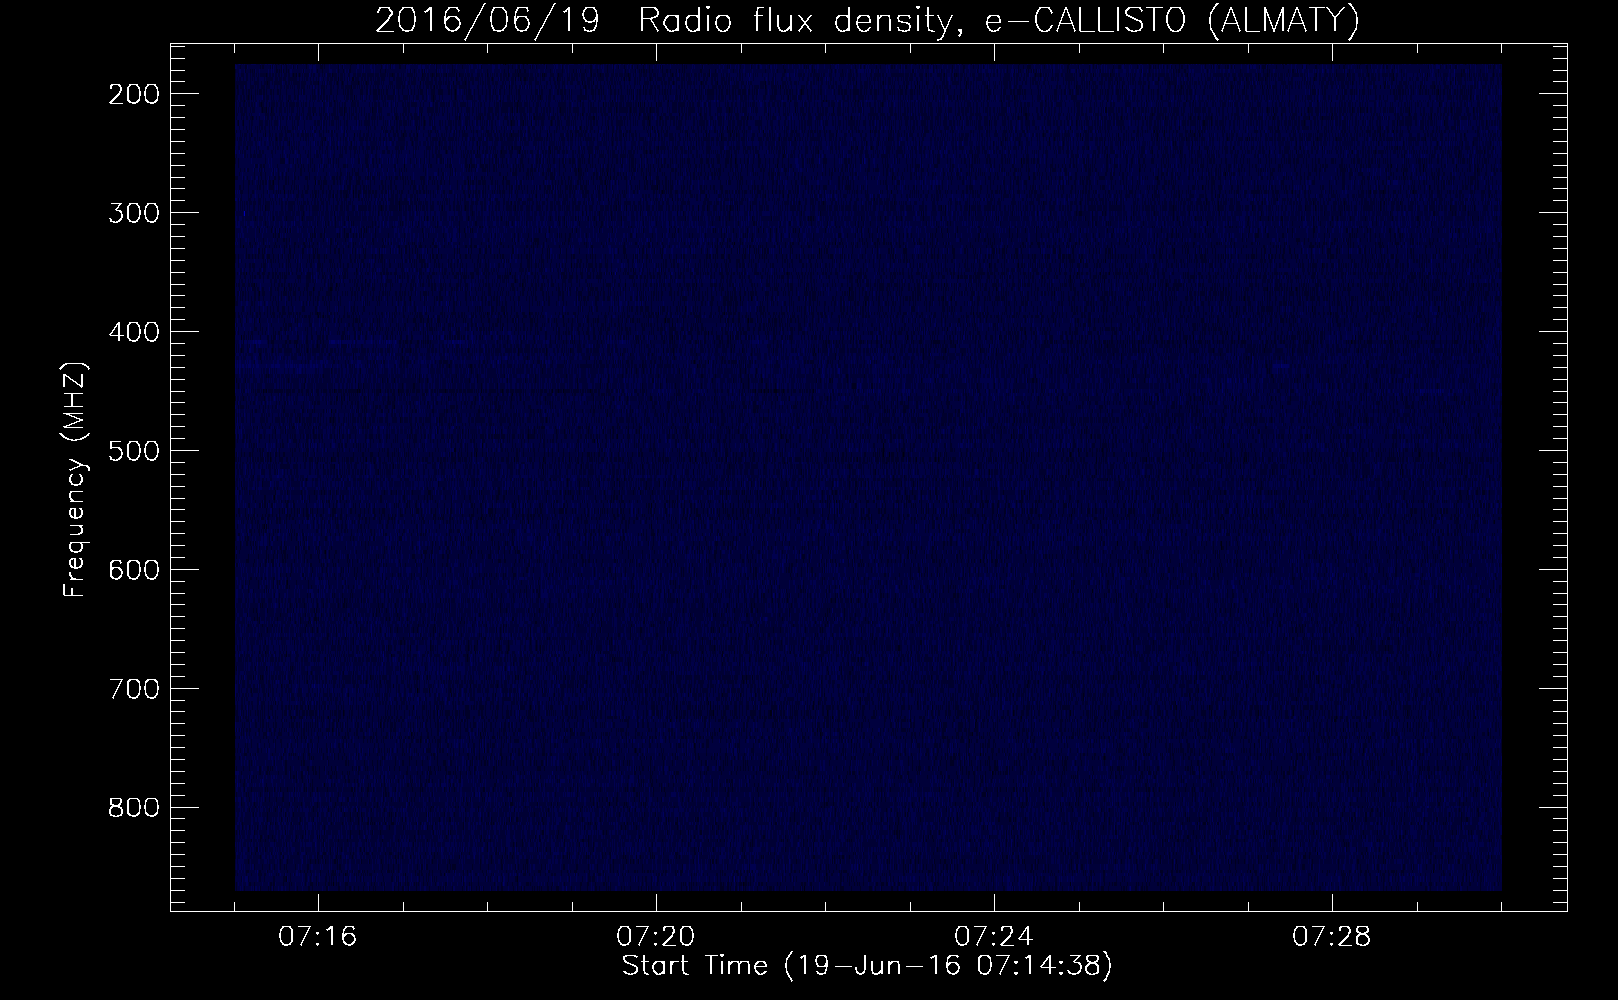This screenshot has height=1000, width=1618.
Task: Click the 07:24 time tick label
Action: [x=994, y=937]
